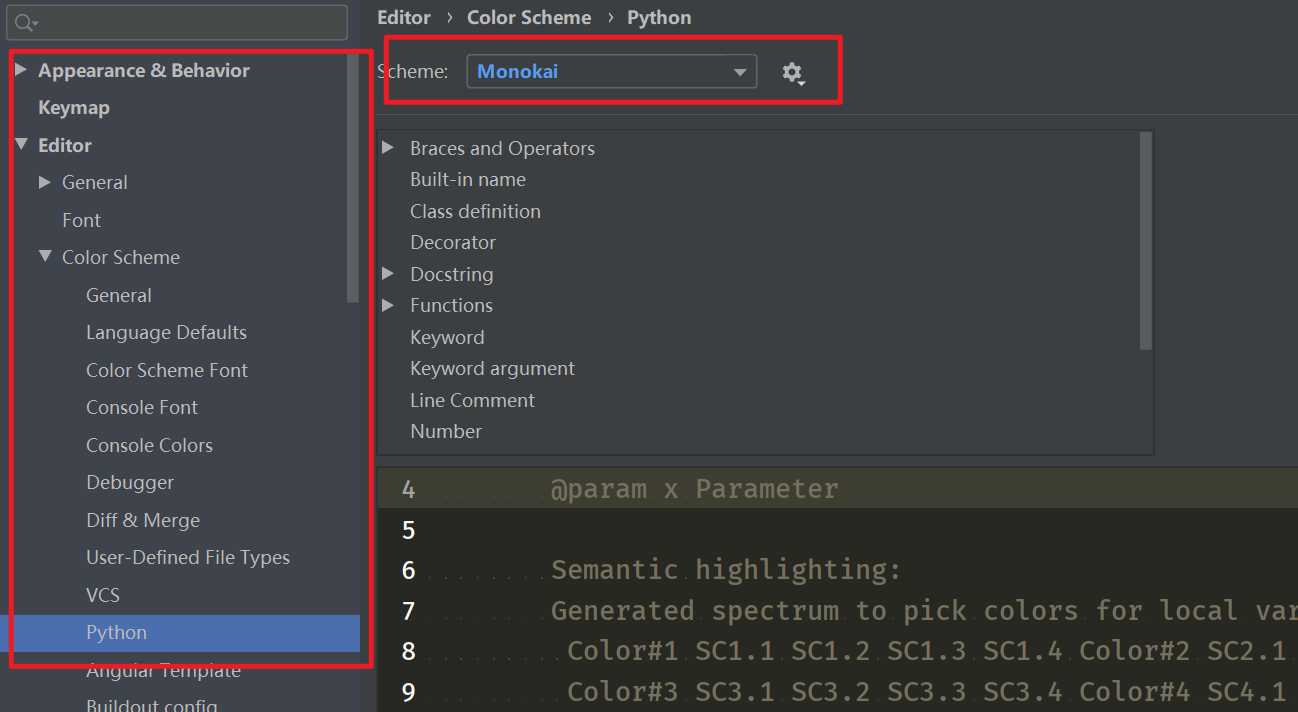Expand the Functions group
Viewport: 1298px width, 712px height.
[388, 305]
